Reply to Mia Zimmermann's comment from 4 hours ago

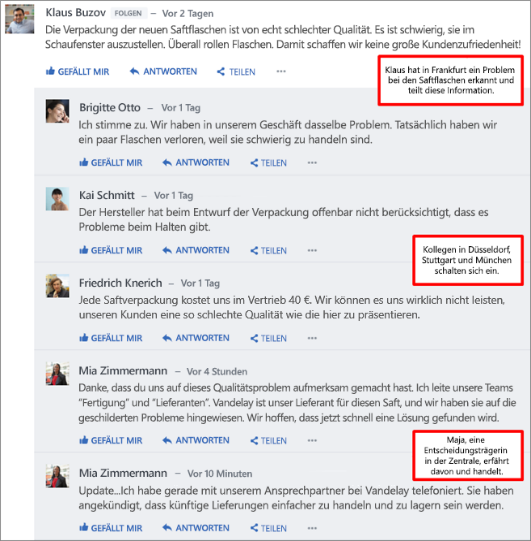pyautogui.click(x=196, y=440)
